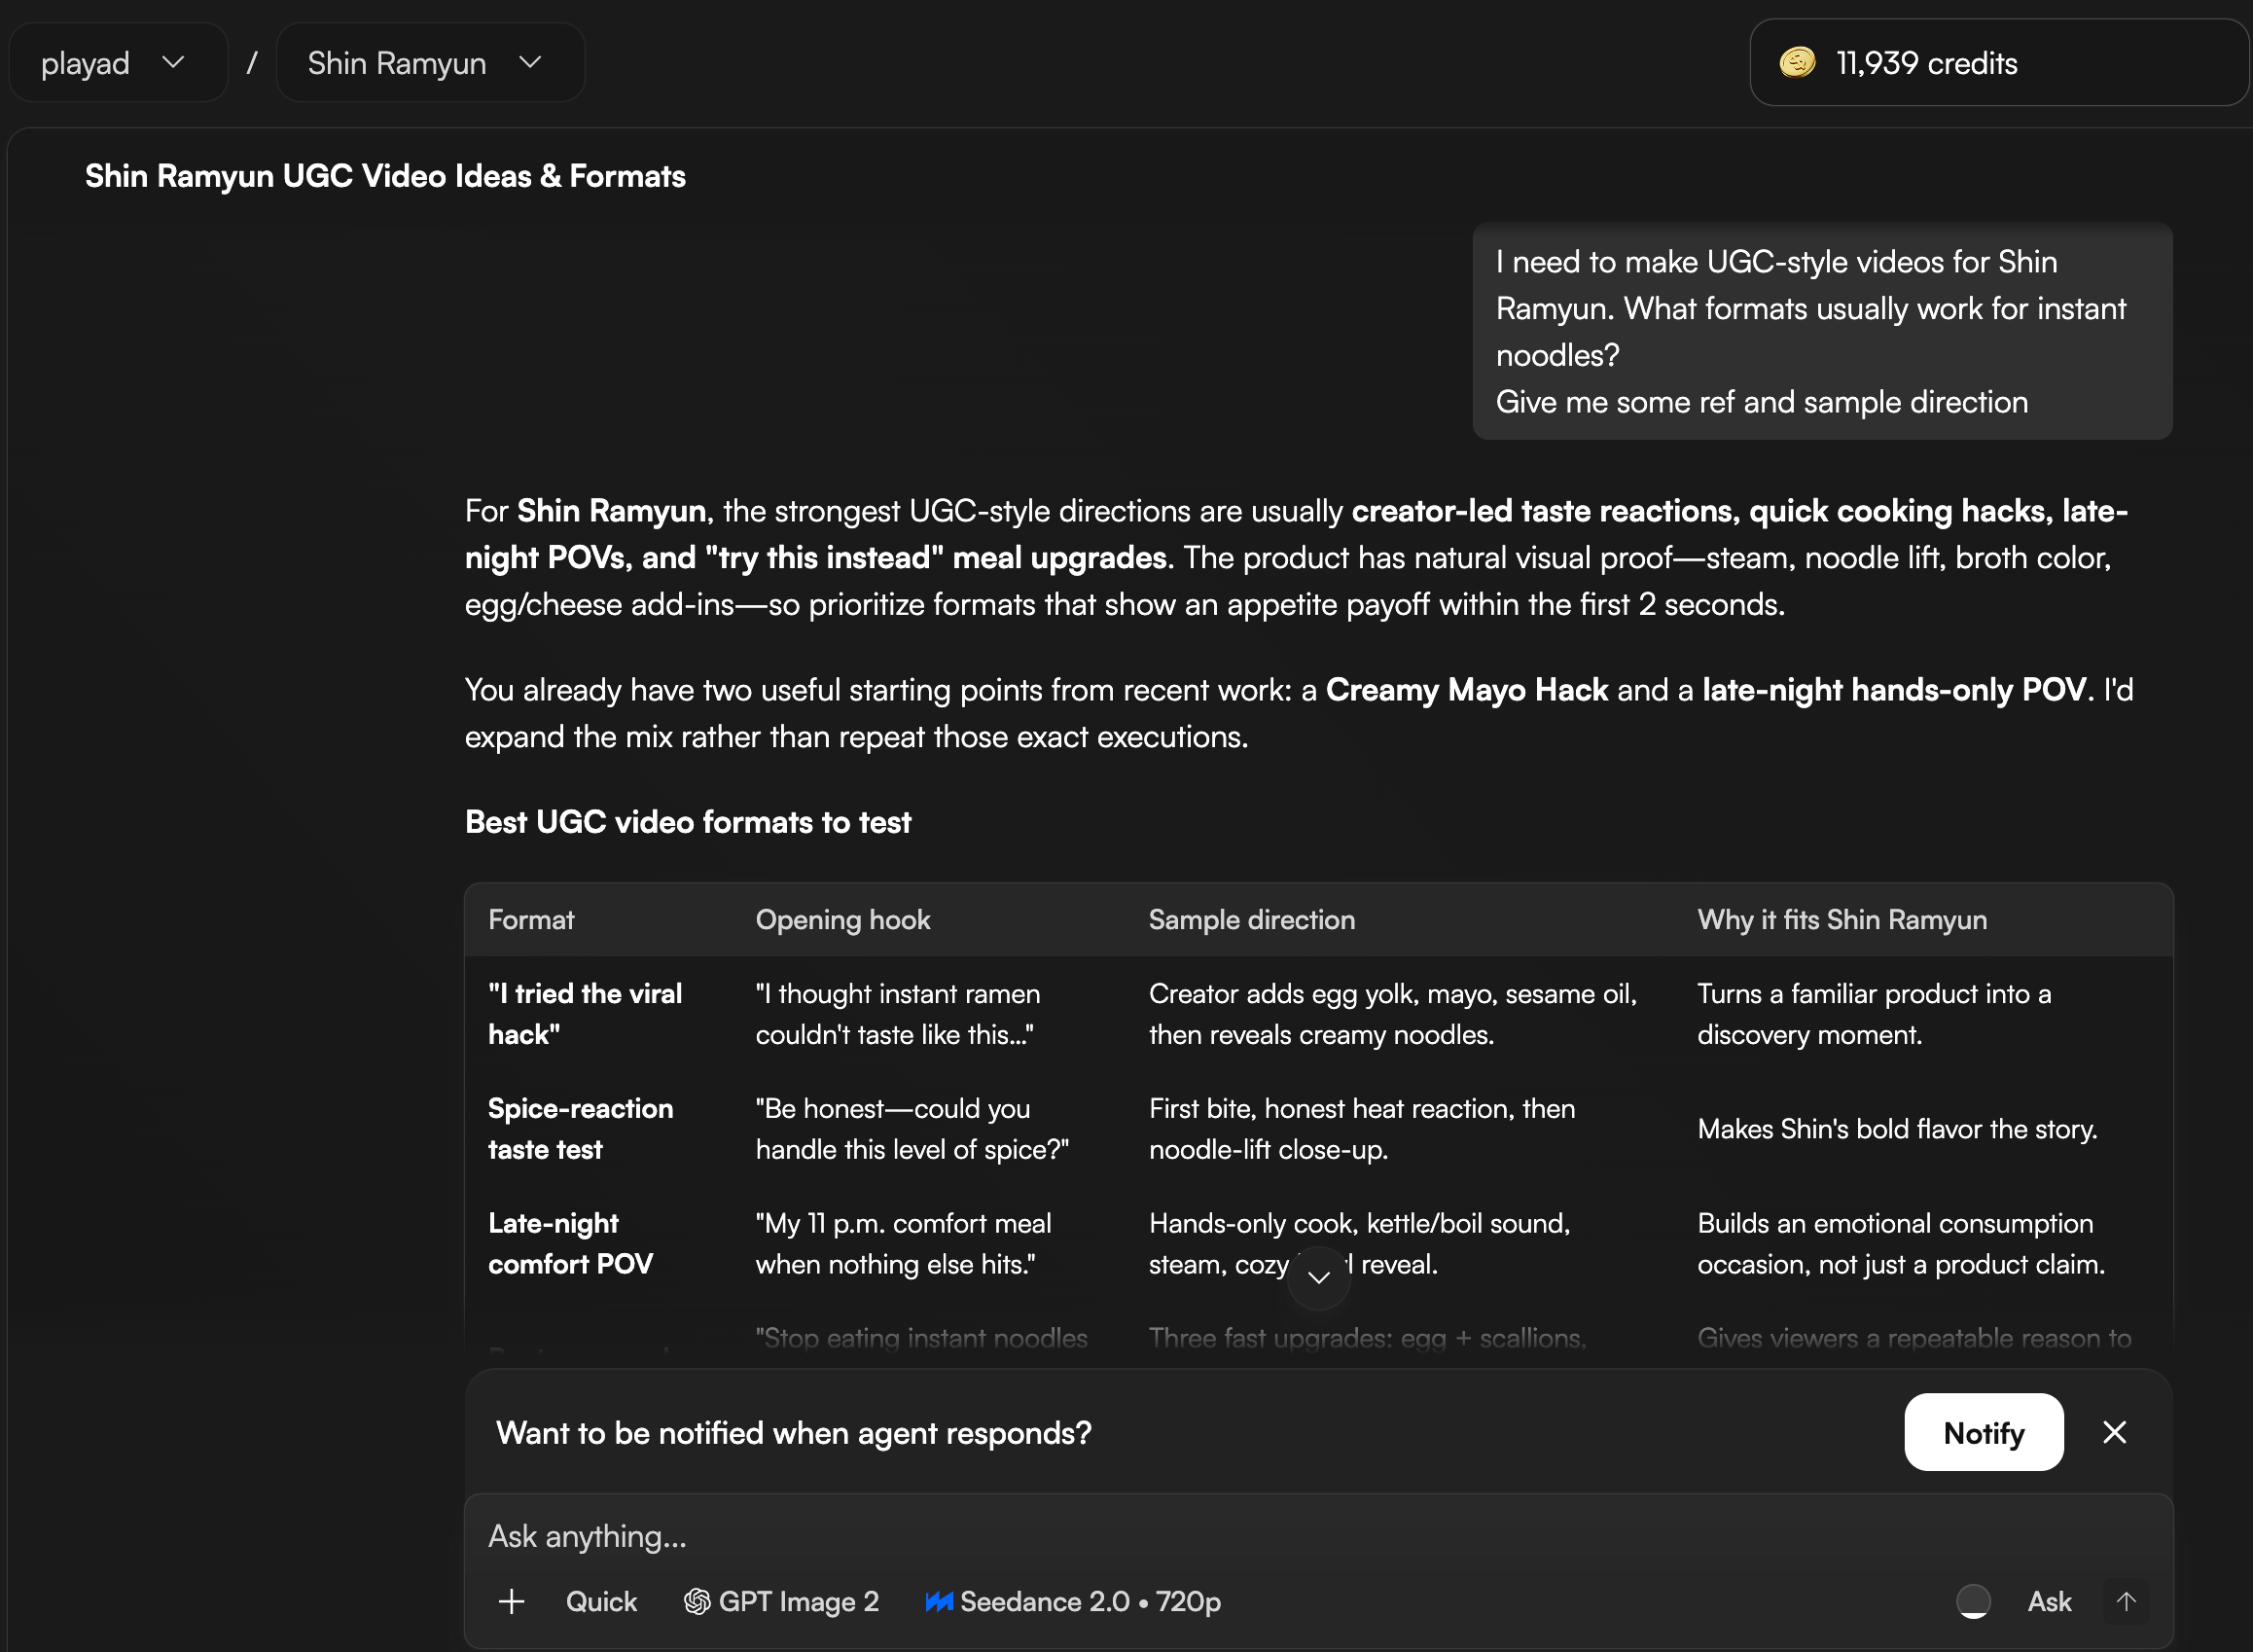Click the cell Makes Shin's bold flavor the story
This screenshot has width=2253, height=1652.
point(1897,1129)
